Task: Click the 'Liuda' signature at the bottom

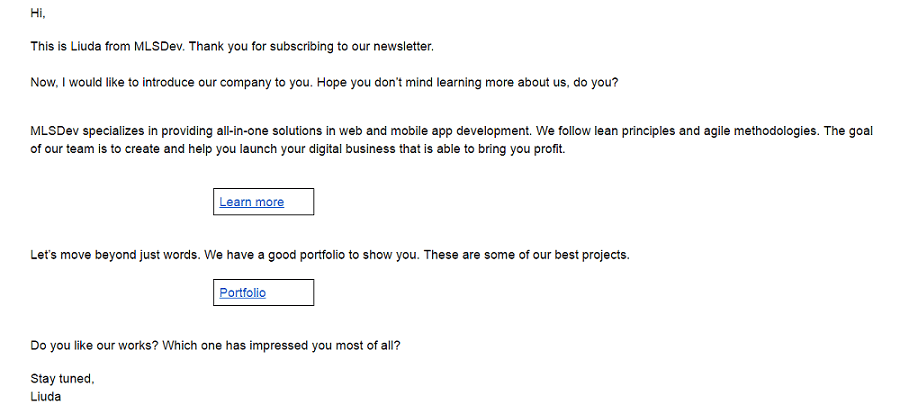Action: pos(45,396)
